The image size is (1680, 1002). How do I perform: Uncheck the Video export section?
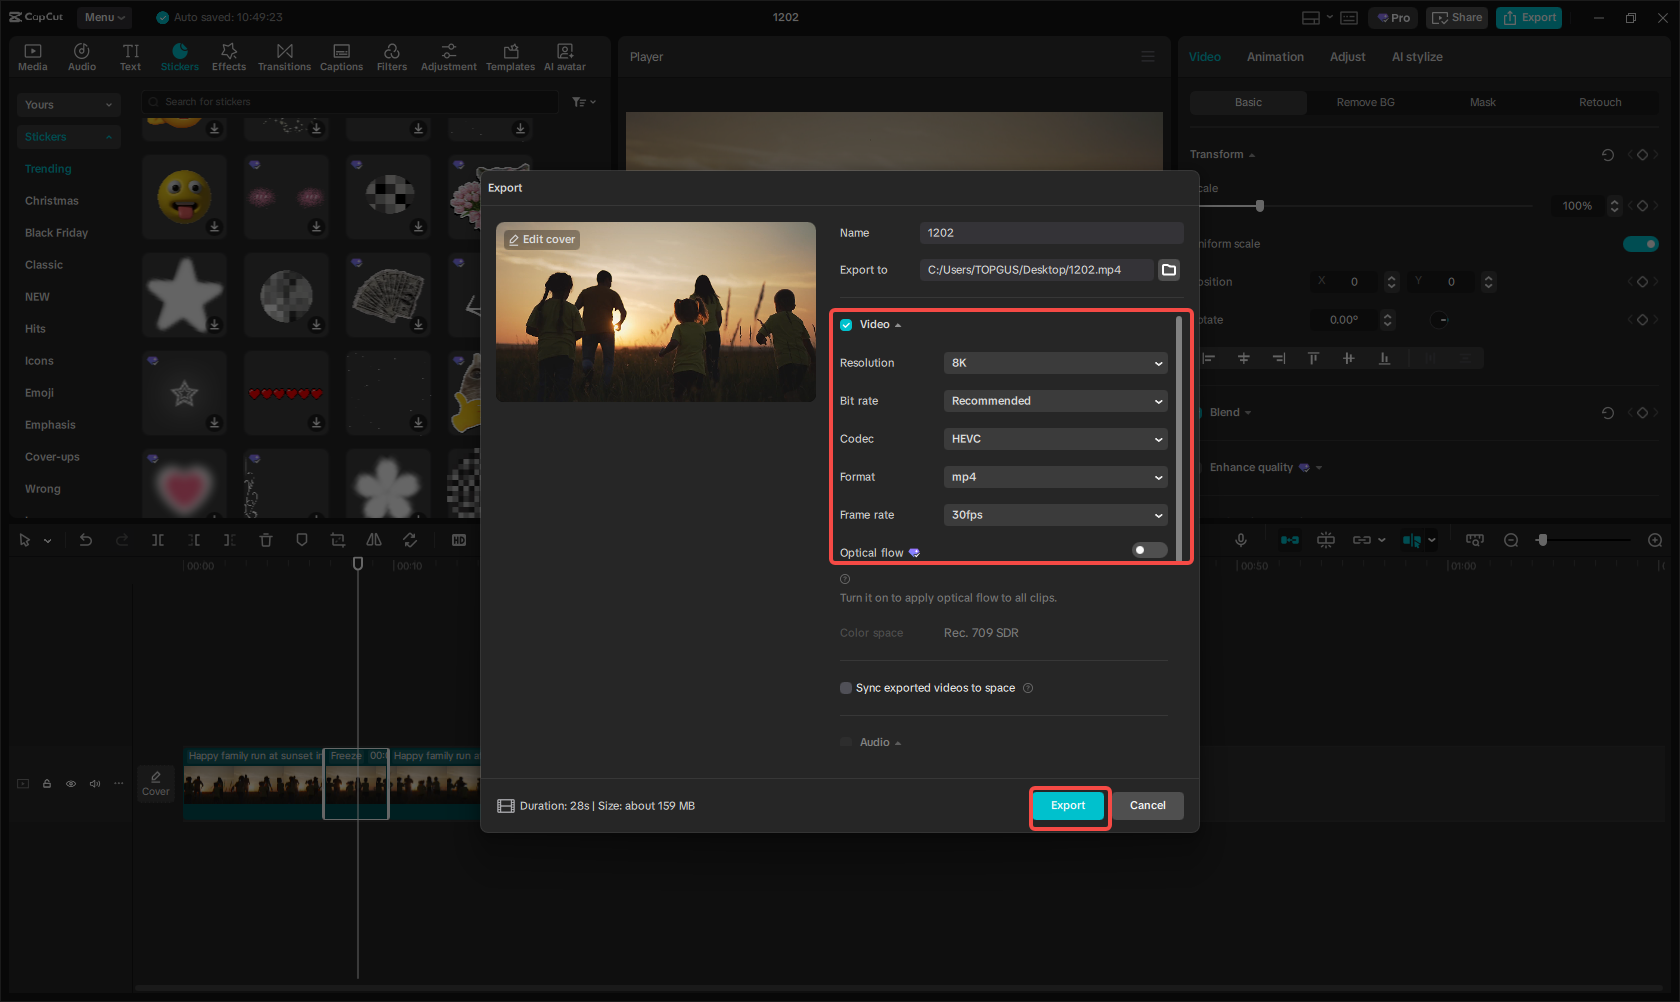coord(845,324)
